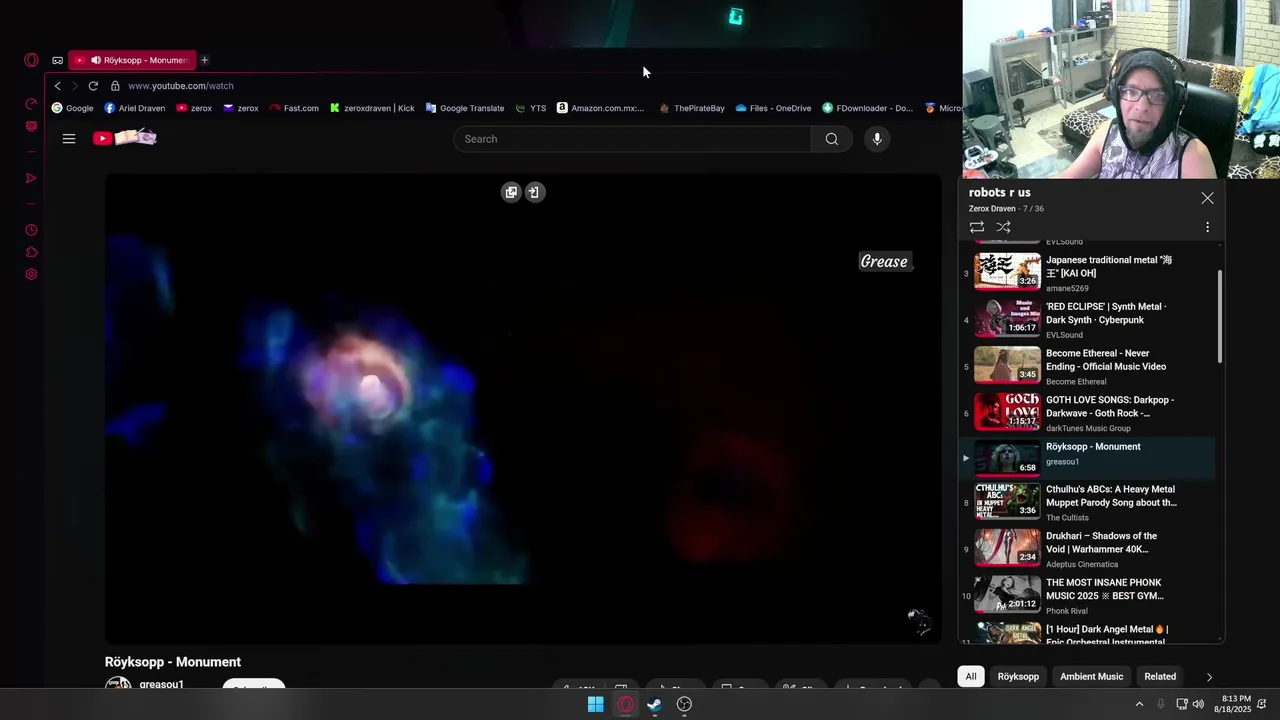
Task: Open playlist three-dot options menu
Action: [1207, 227]
